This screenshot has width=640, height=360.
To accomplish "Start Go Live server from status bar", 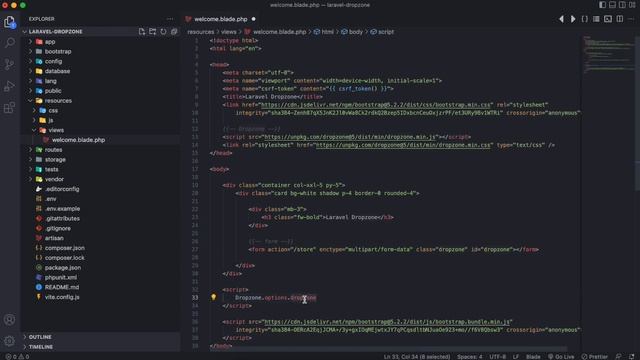I will tap(561, 356).
